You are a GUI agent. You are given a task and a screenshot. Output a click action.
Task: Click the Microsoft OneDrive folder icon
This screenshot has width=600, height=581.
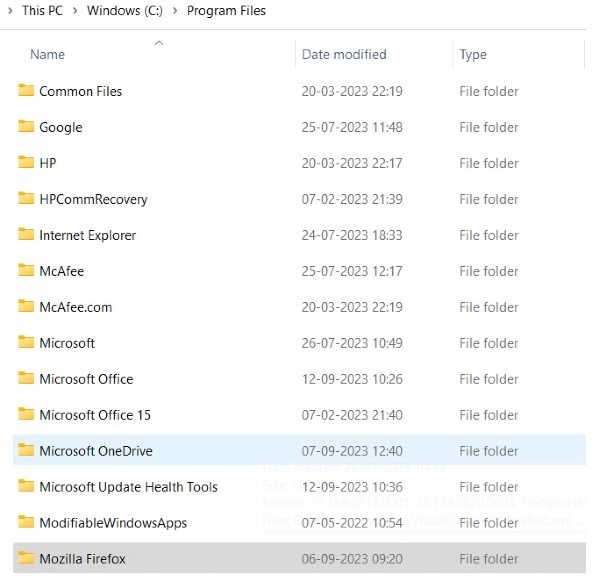(x=26, y=450)
